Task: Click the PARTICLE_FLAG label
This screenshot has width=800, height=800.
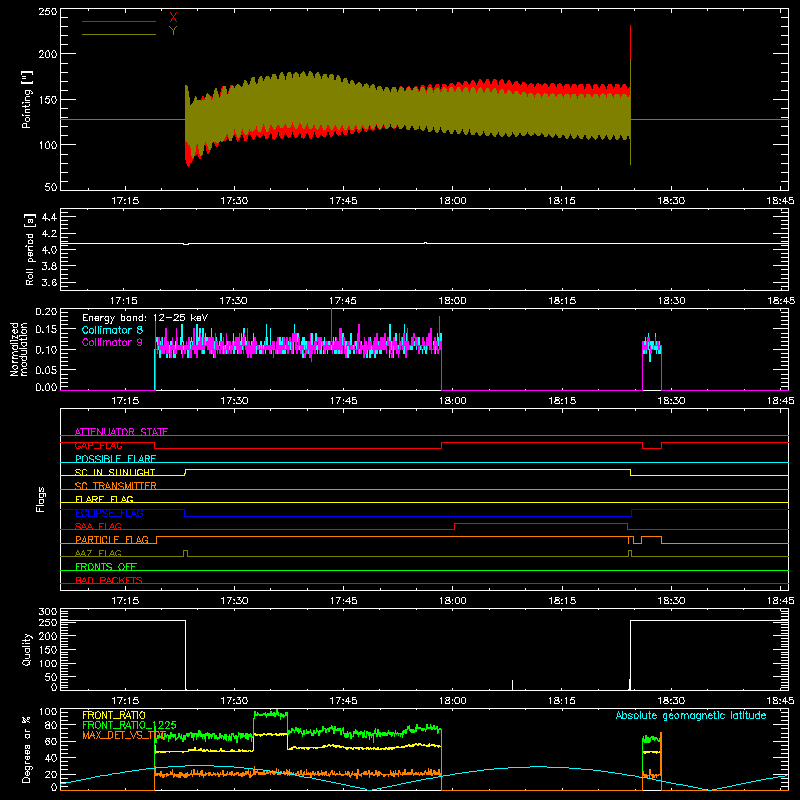Action: tap(112, 540)
